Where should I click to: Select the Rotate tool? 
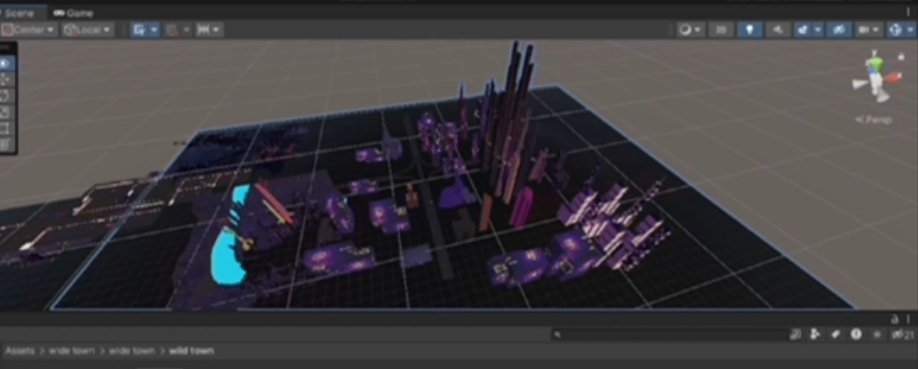point(5,95)
